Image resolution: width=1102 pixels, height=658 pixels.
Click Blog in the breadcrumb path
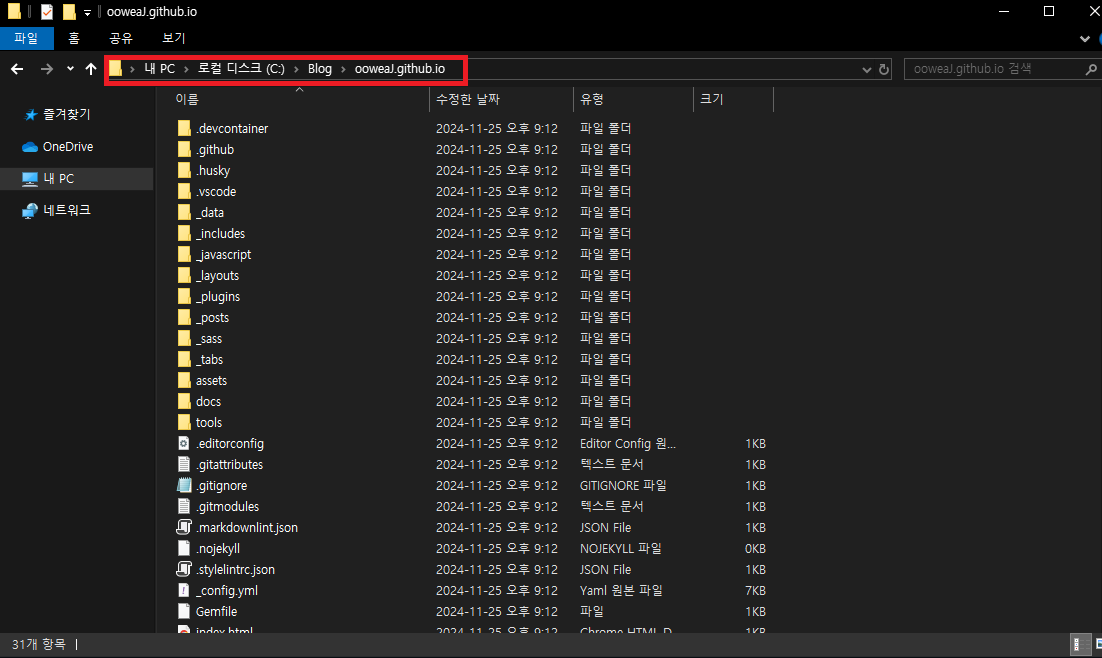pos(319,69)
